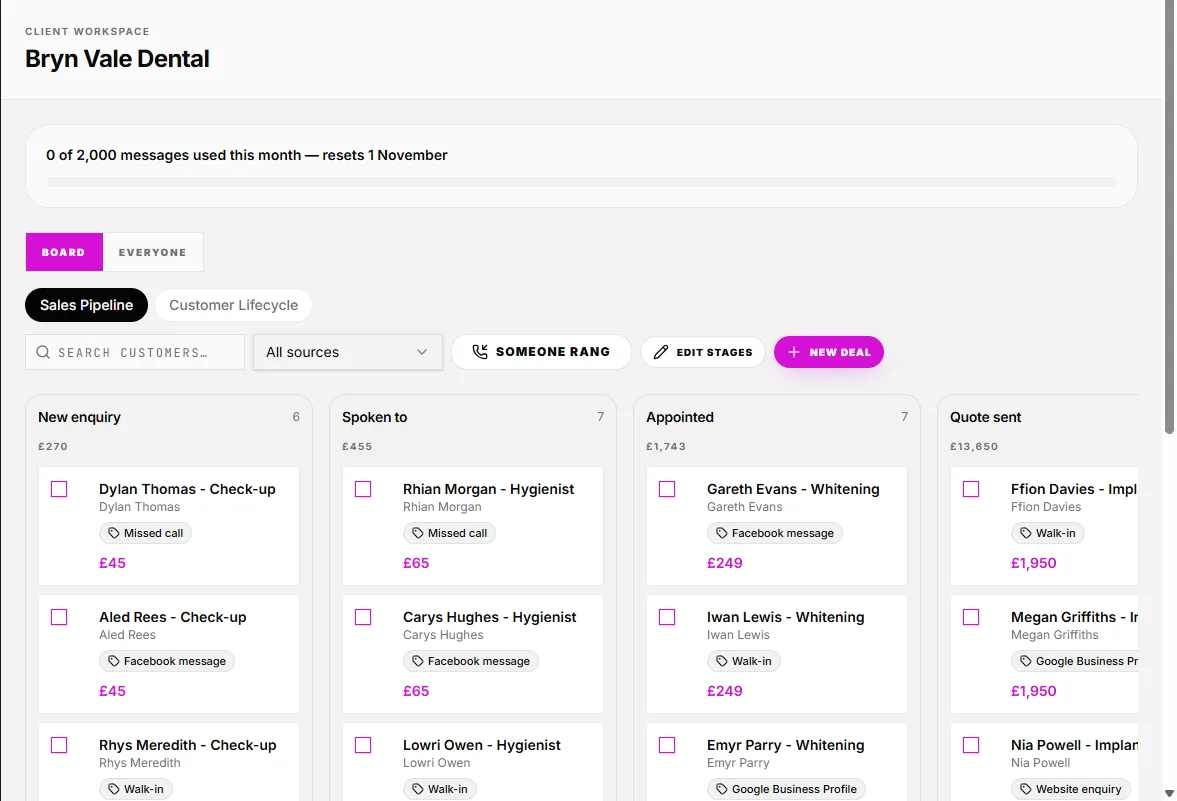Click the Appointed column total £1,743
This screenshot has height=801, width=1177.
(x=666, y=447)
